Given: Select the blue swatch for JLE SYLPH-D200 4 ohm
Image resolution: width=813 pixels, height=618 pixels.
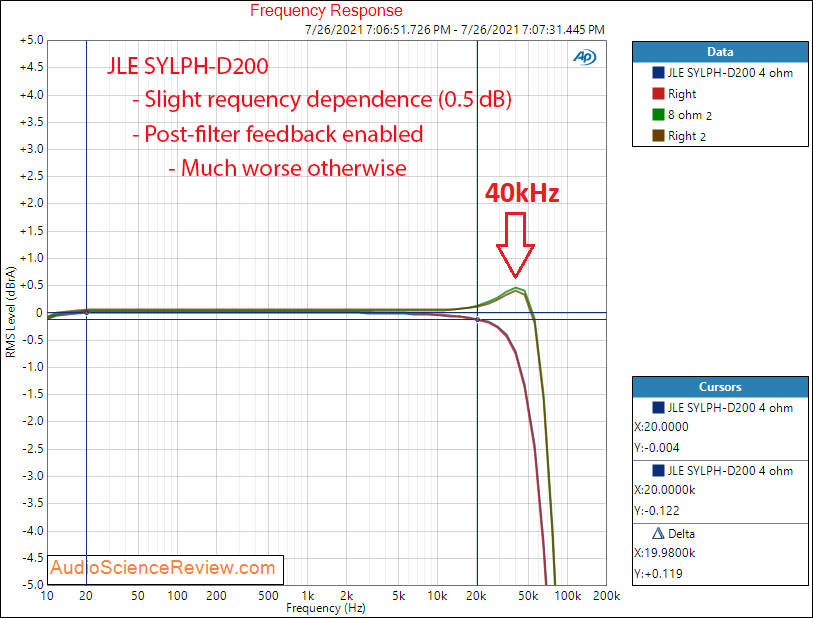Looking at the screenshot, I should click(x=658, y=73).
